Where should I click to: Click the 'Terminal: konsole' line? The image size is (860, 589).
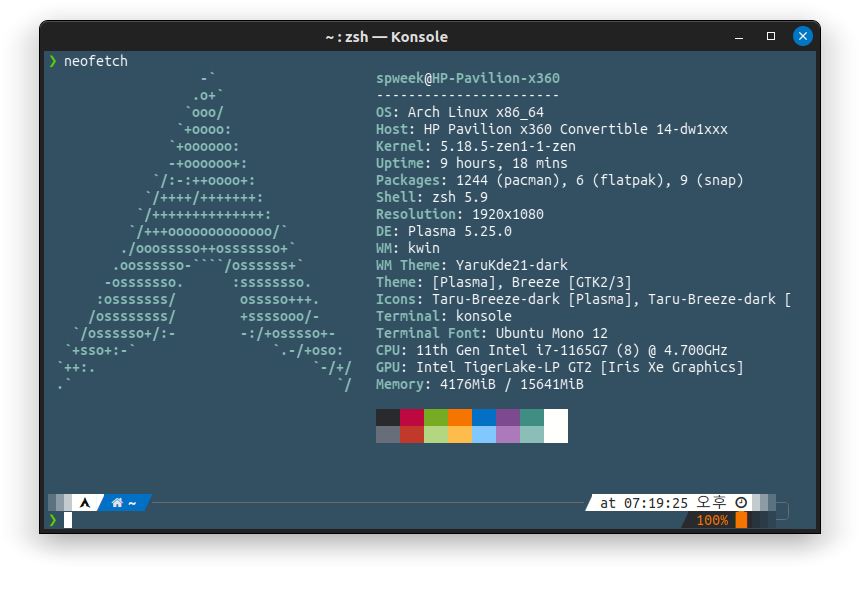444,316
